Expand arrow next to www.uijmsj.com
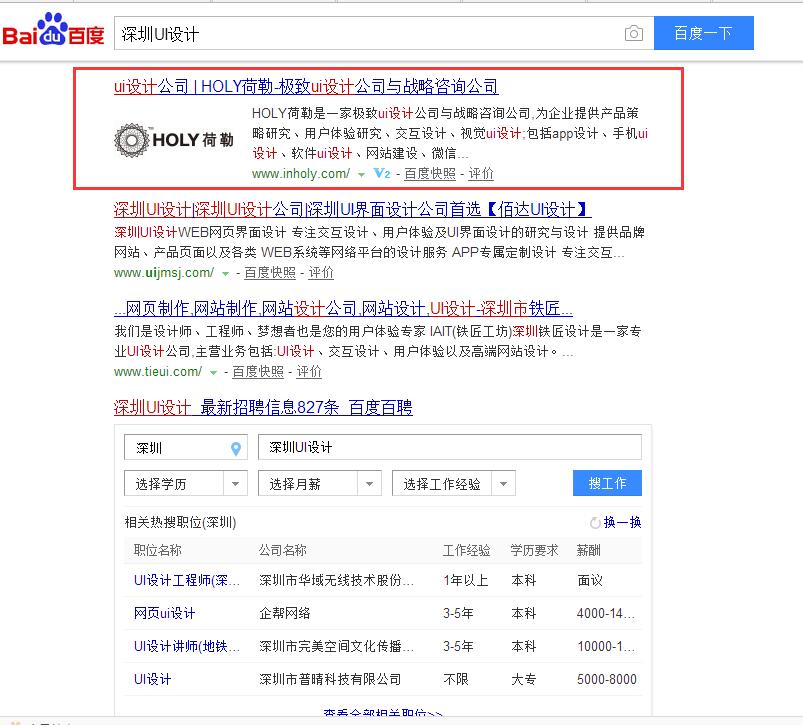The height and width of the screenshot is (725, 803). click(x=225, y=274)
